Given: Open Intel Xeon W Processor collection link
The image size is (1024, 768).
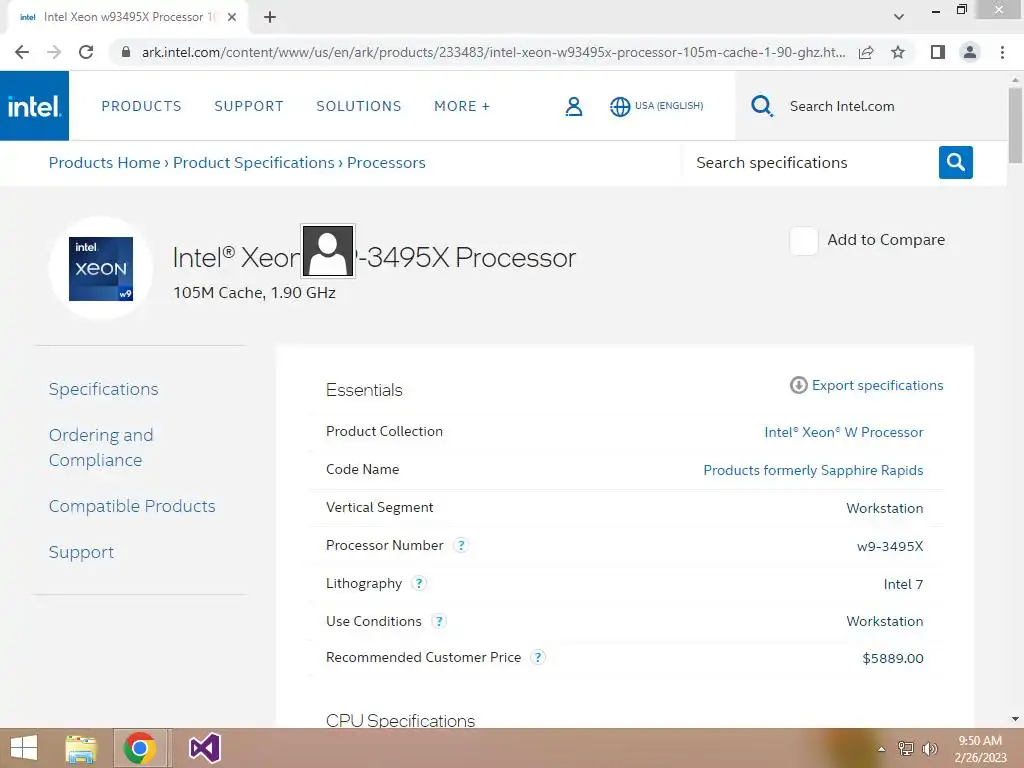Looking at the screenshot, I should 844,432.
